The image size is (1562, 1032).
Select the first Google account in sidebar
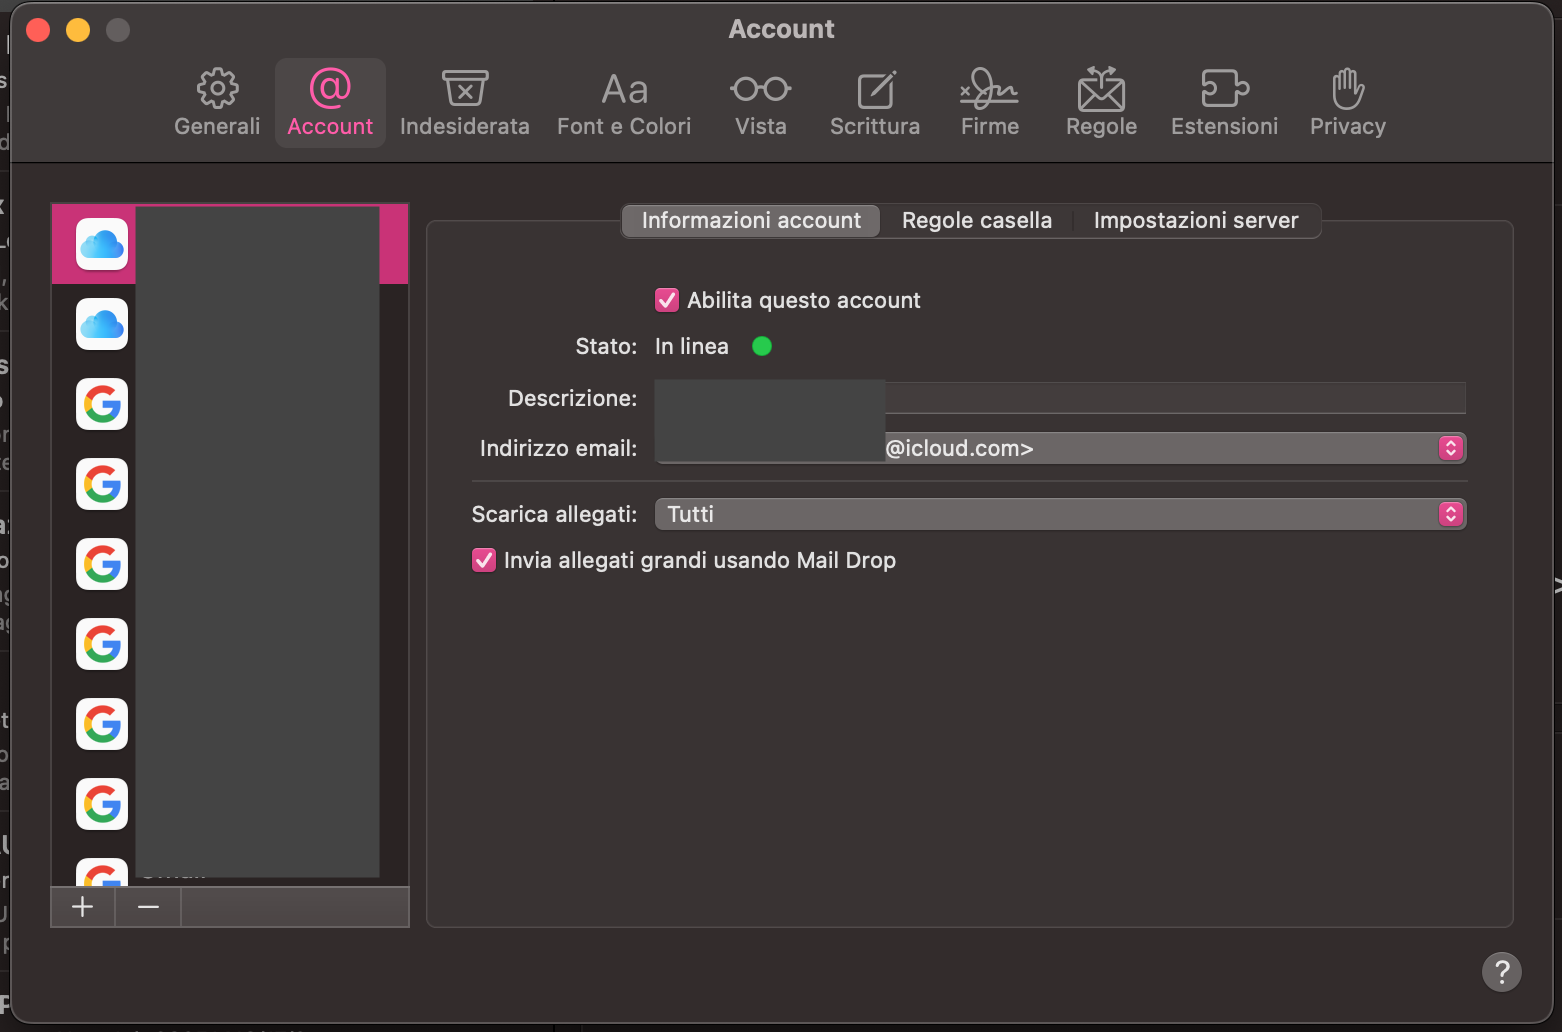point(102,404)
